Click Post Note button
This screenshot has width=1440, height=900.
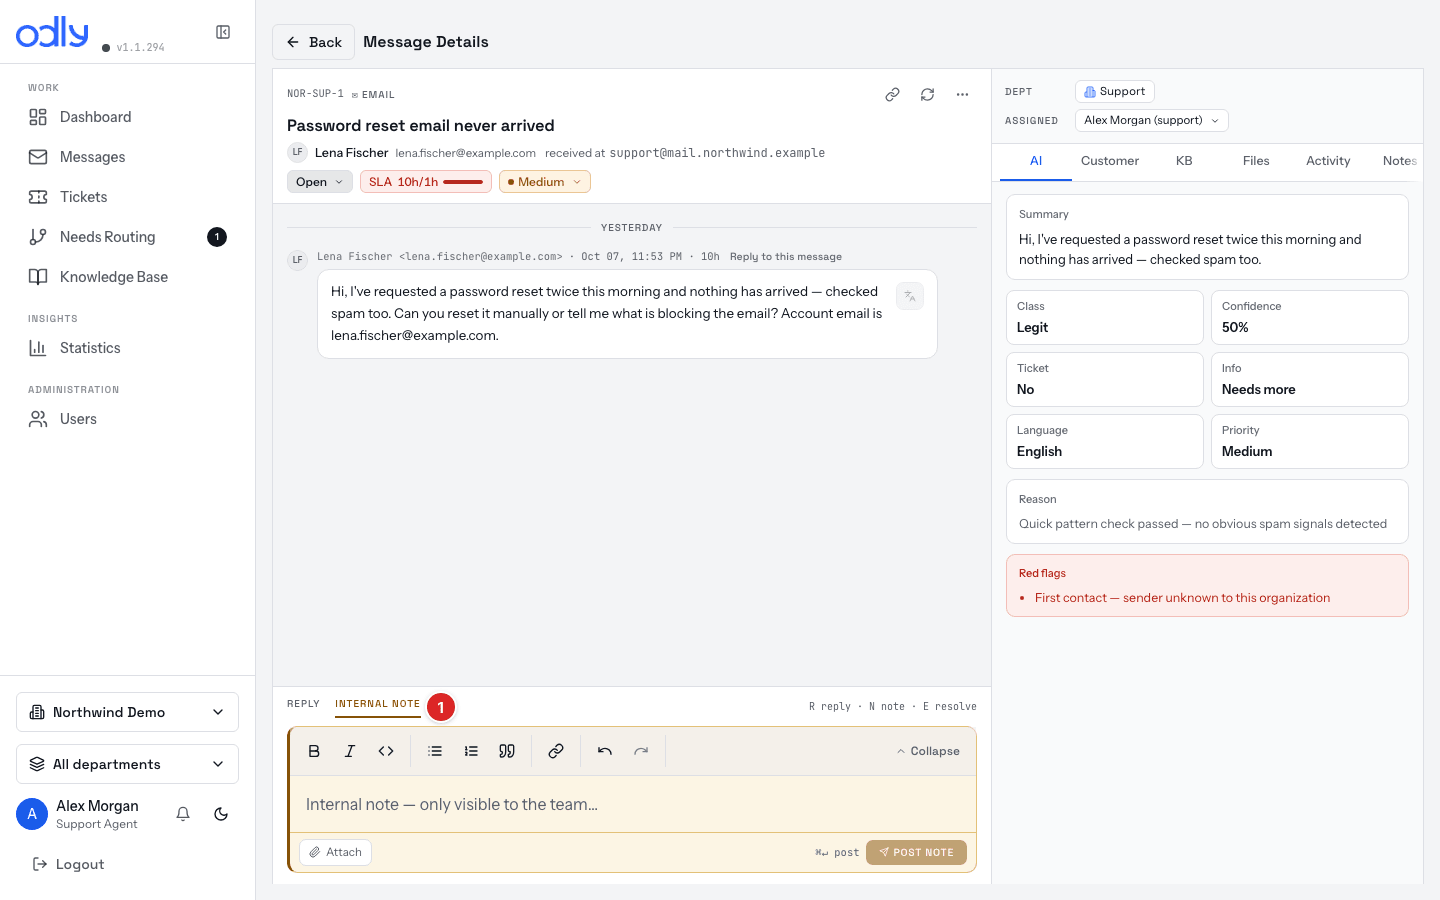916,852
